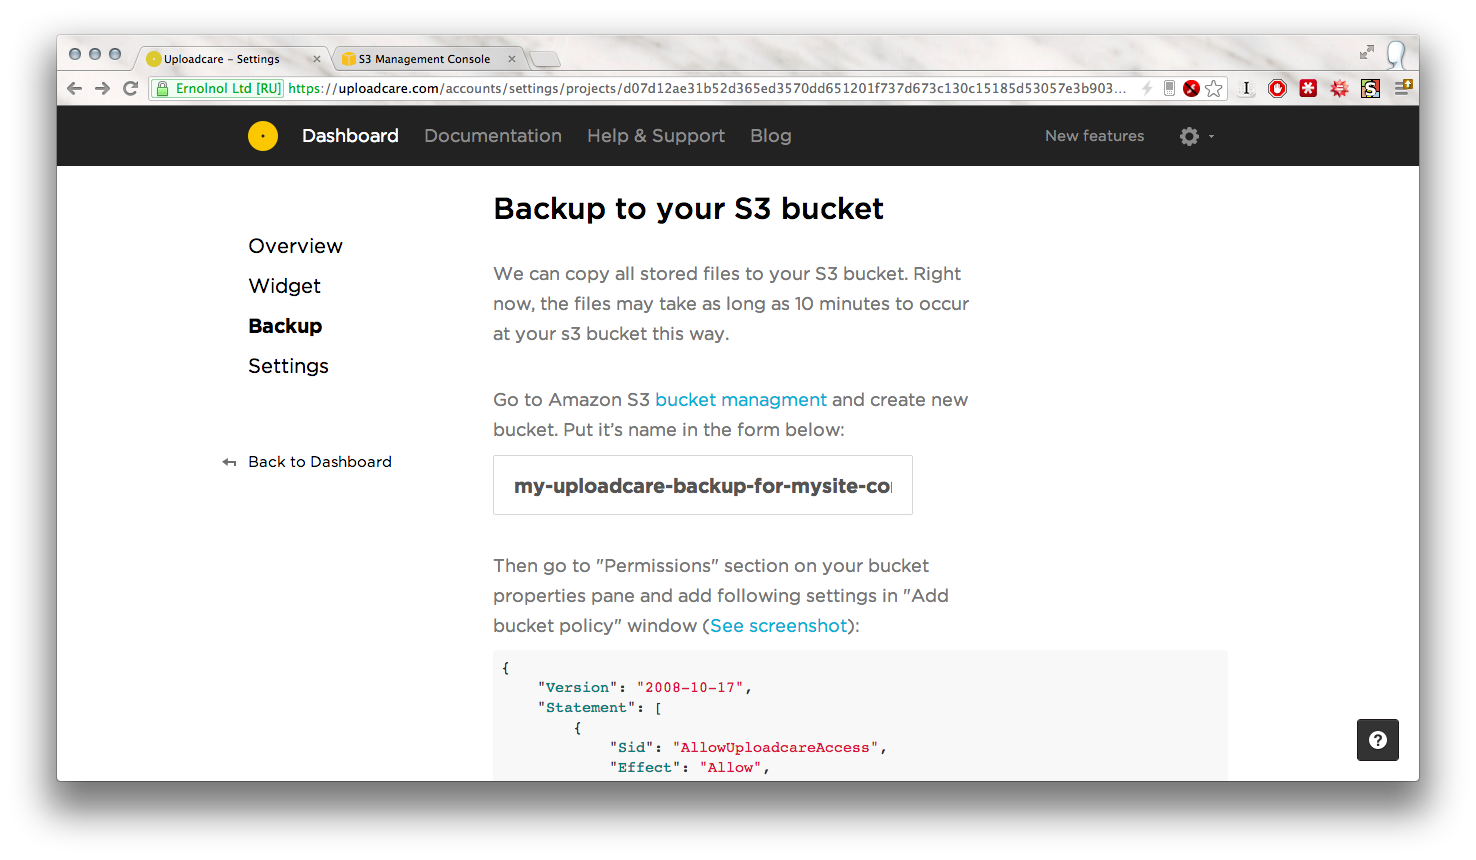Reload the page with the refresh icon
The width and height of the screenshot is (1476, 860).
point(130,88)
